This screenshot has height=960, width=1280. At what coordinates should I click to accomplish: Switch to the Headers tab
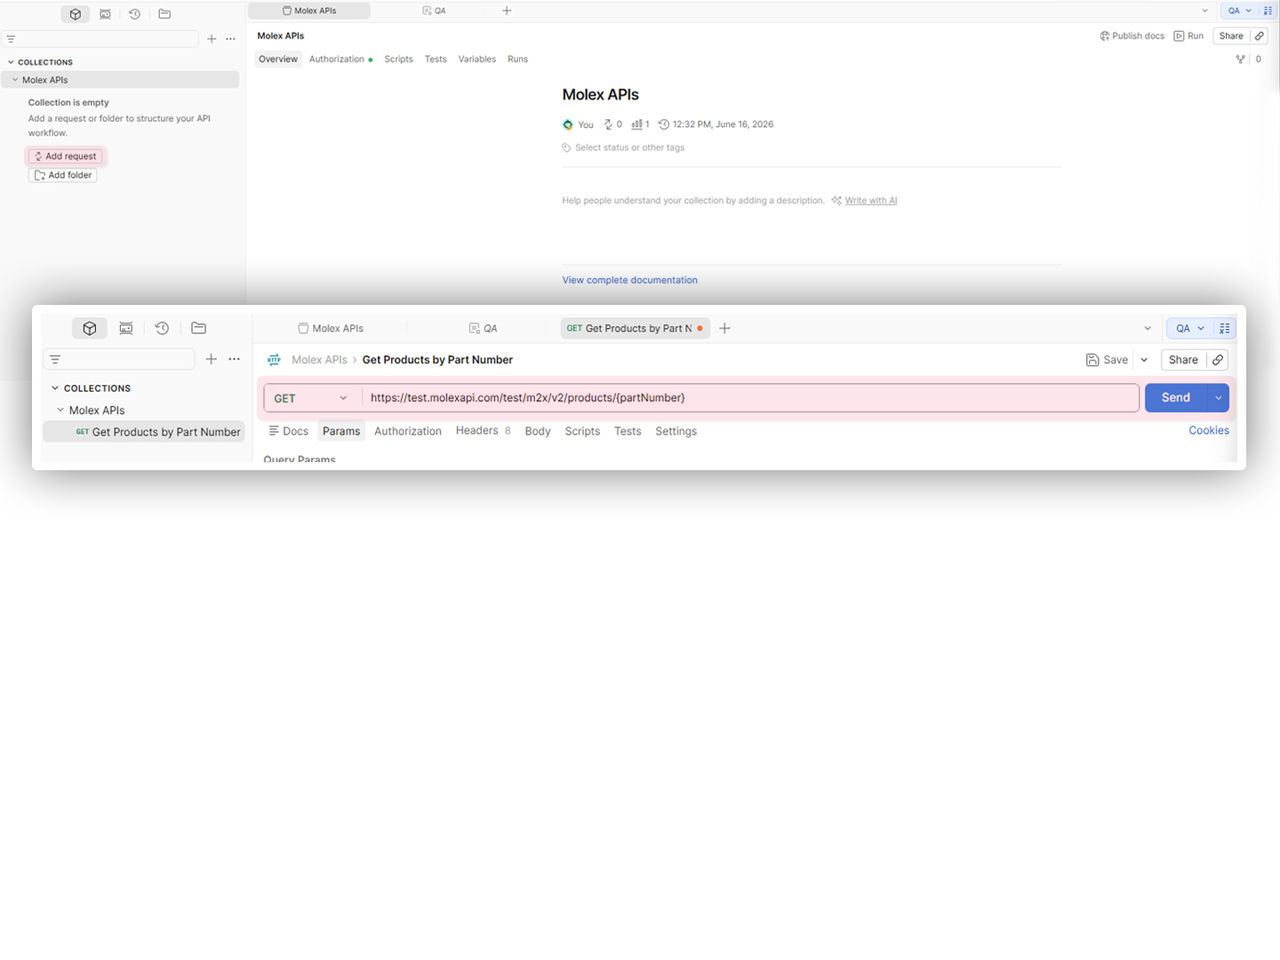tap(483, 431)
